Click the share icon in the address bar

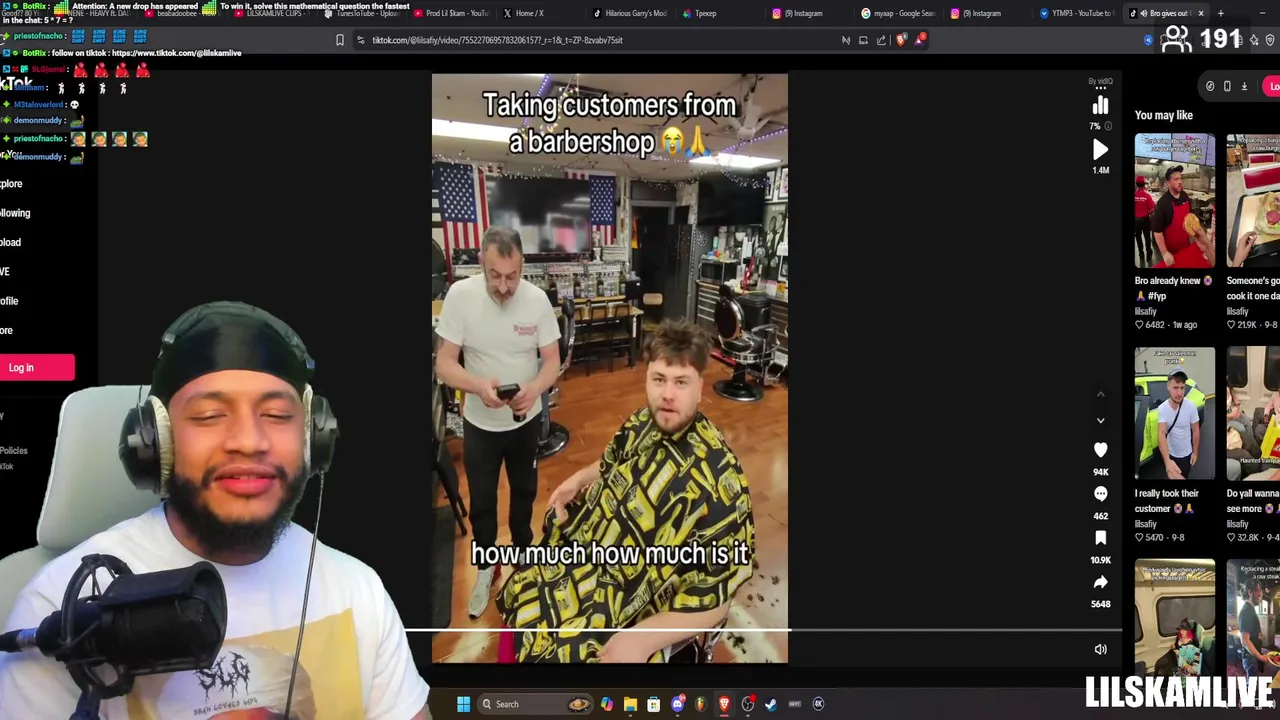tap(881, 40)
